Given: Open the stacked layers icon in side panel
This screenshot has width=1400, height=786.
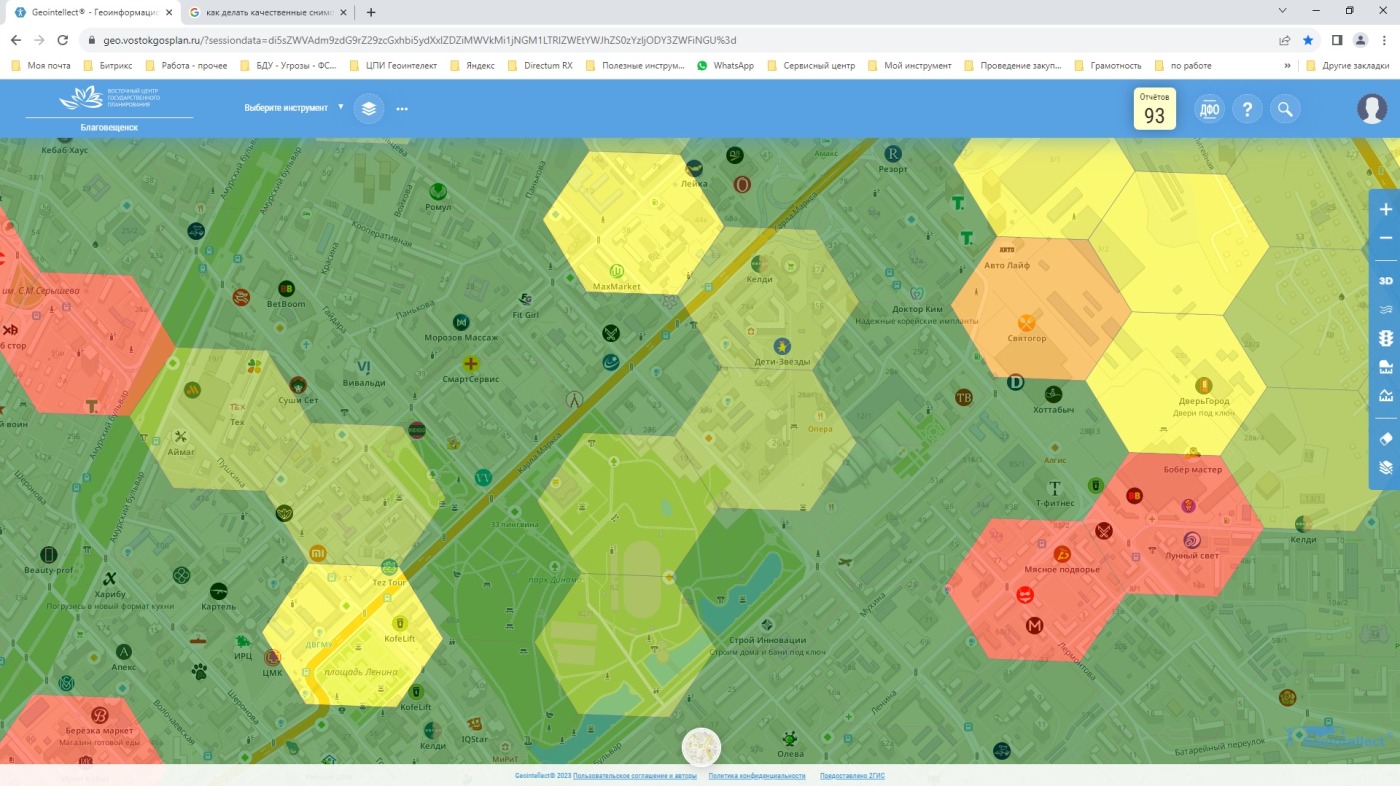Looking at the screenshot, I should click(1386, 467).
